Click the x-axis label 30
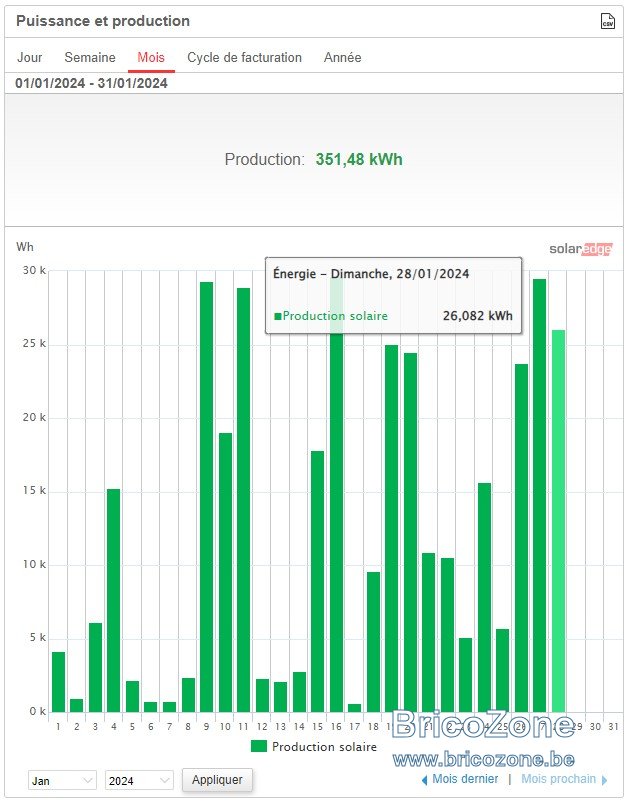 click(595, 726)
